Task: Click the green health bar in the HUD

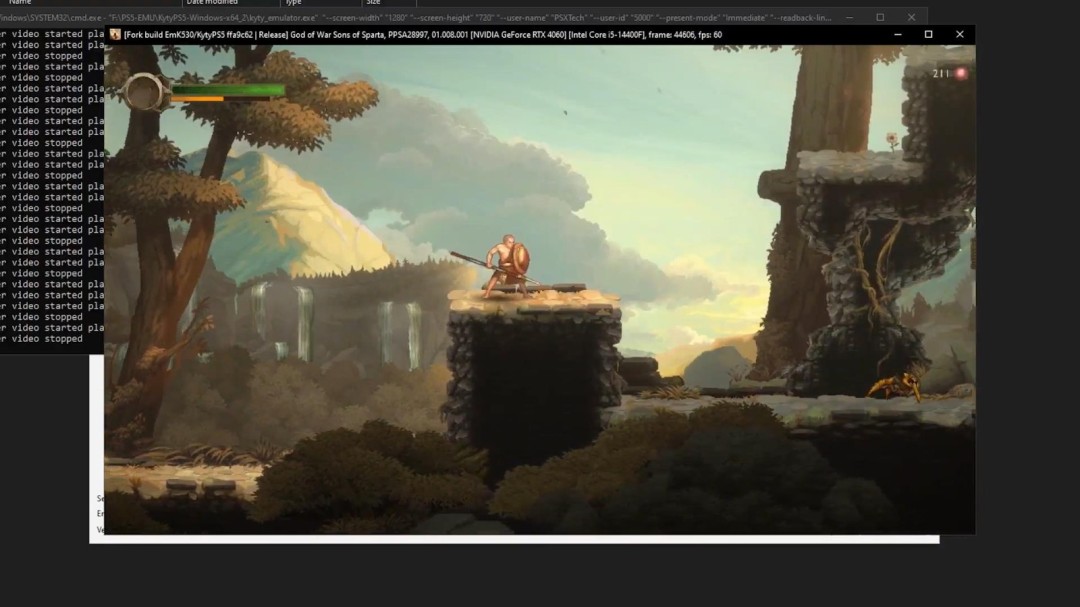Action: click(x=228, y=90)
